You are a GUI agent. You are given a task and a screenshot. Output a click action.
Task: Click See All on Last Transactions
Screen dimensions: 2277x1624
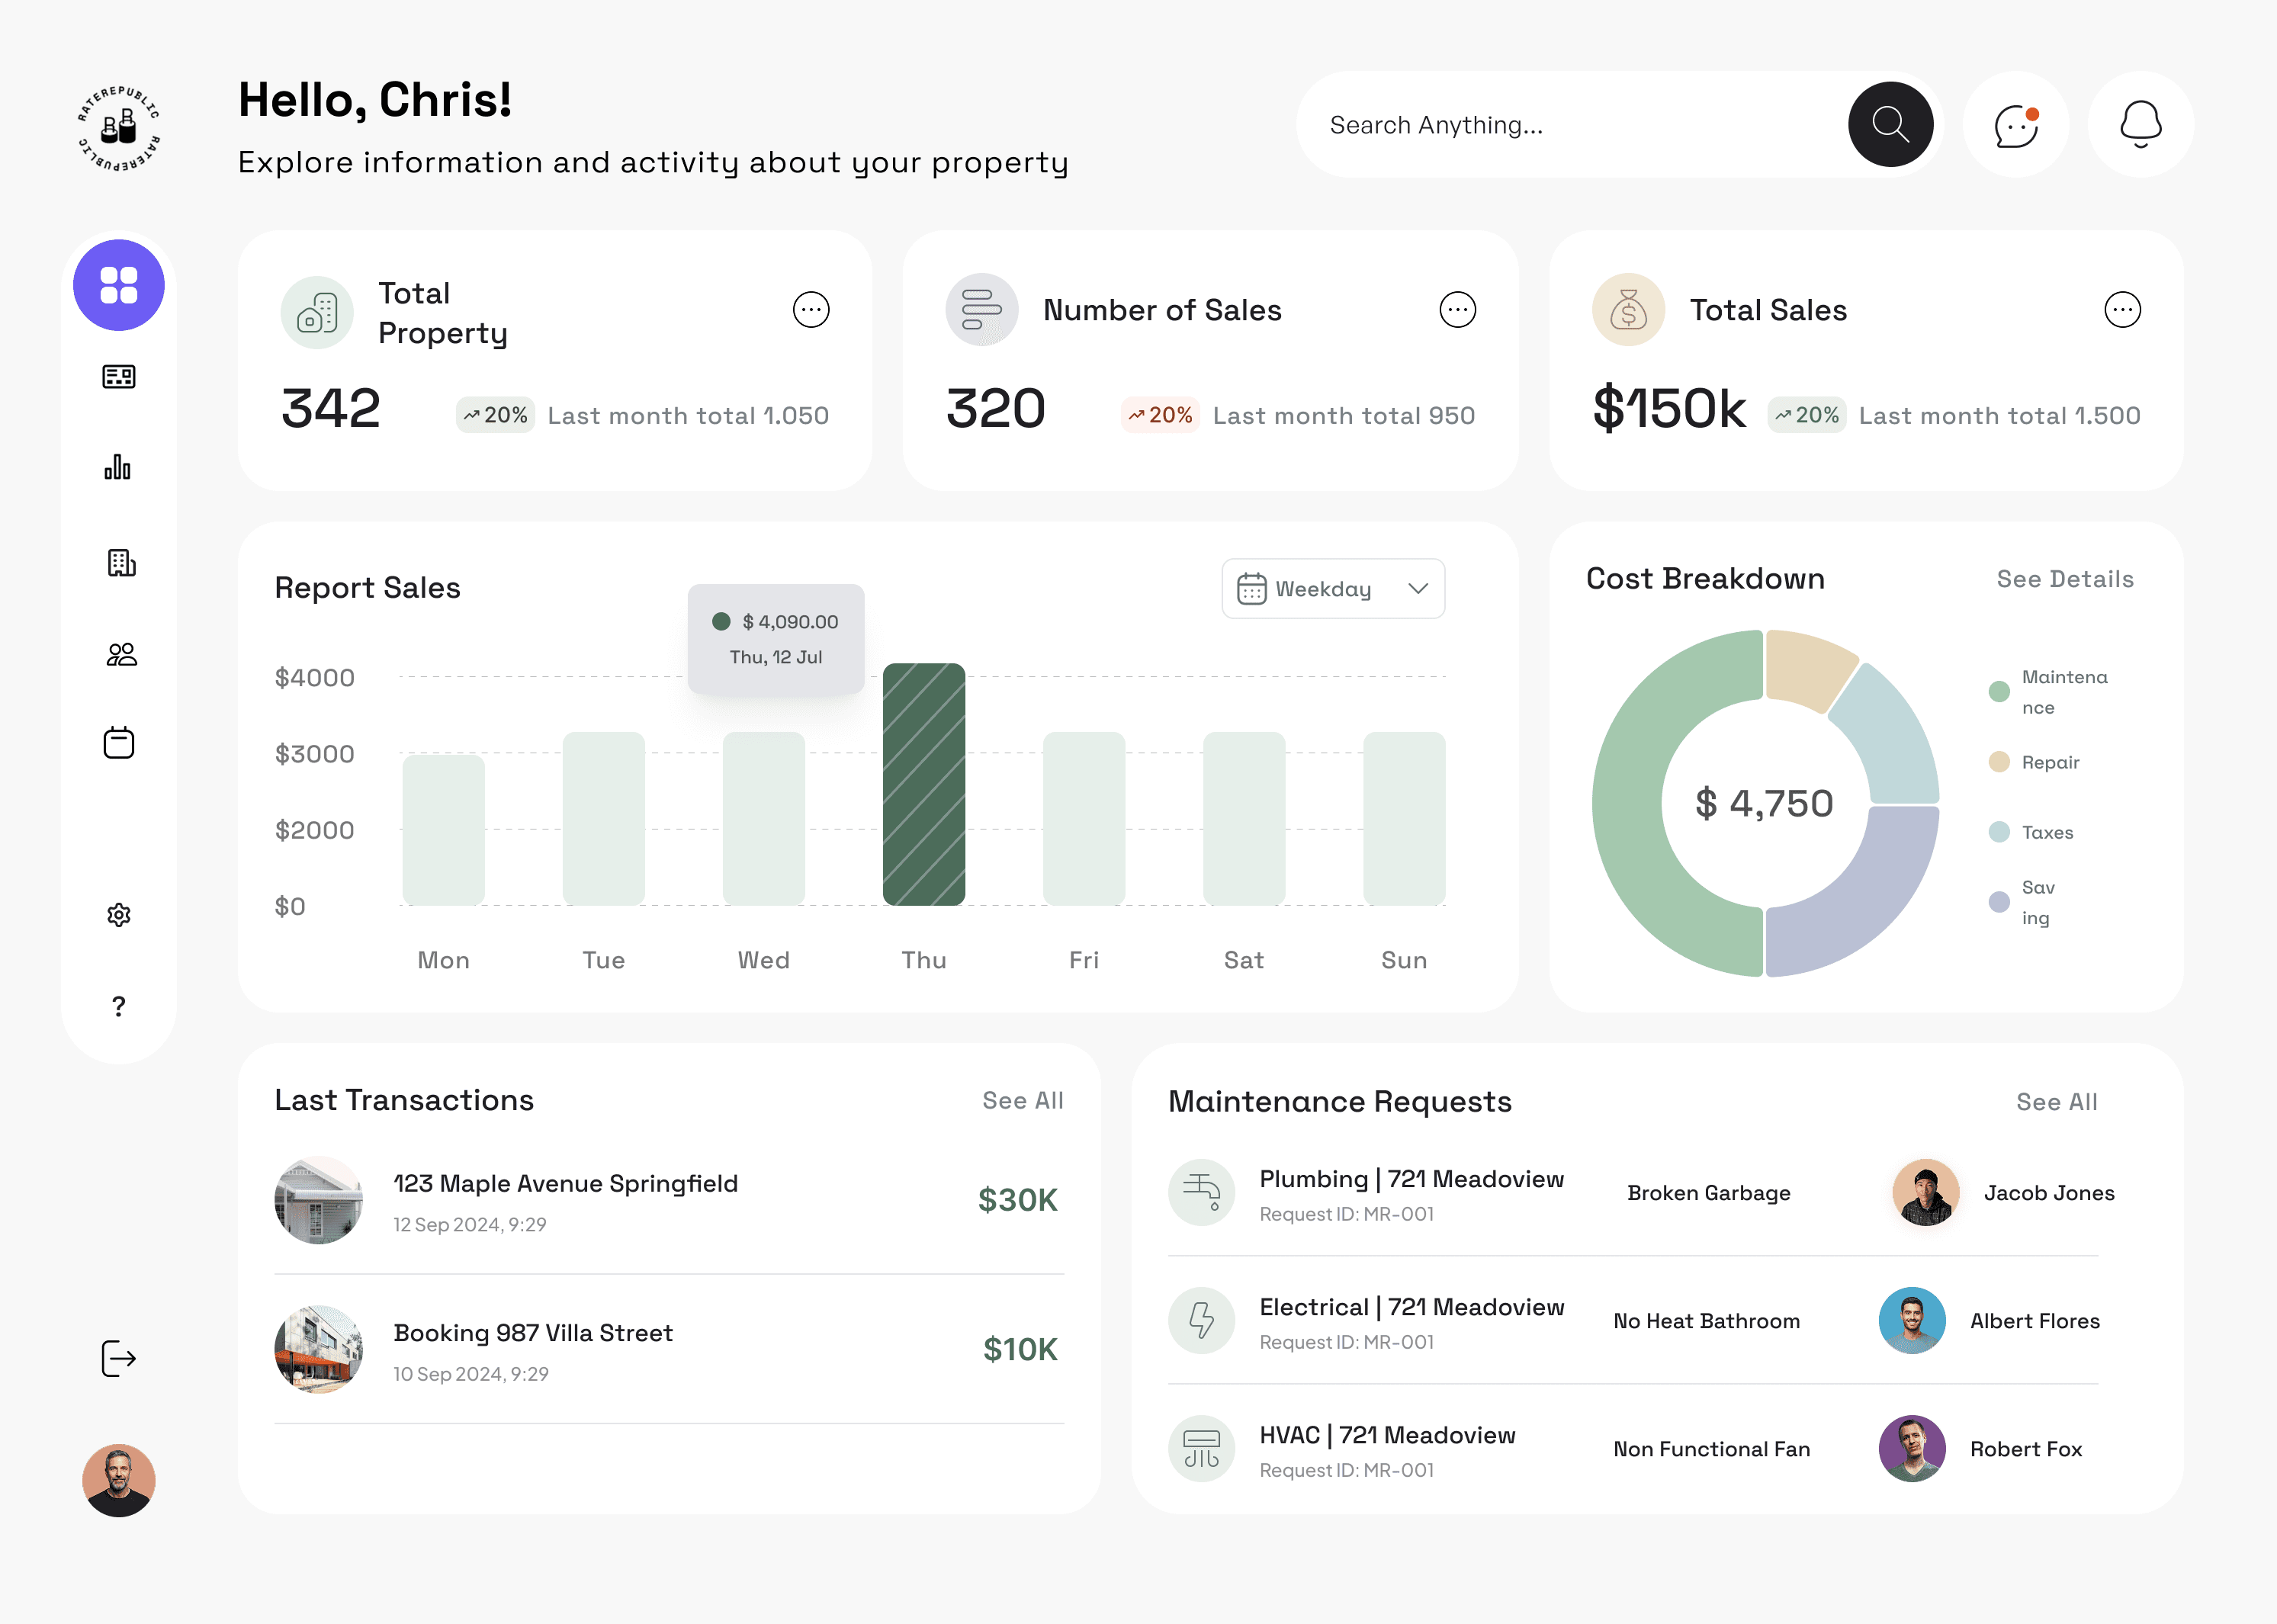(x=1022, y=1100)
